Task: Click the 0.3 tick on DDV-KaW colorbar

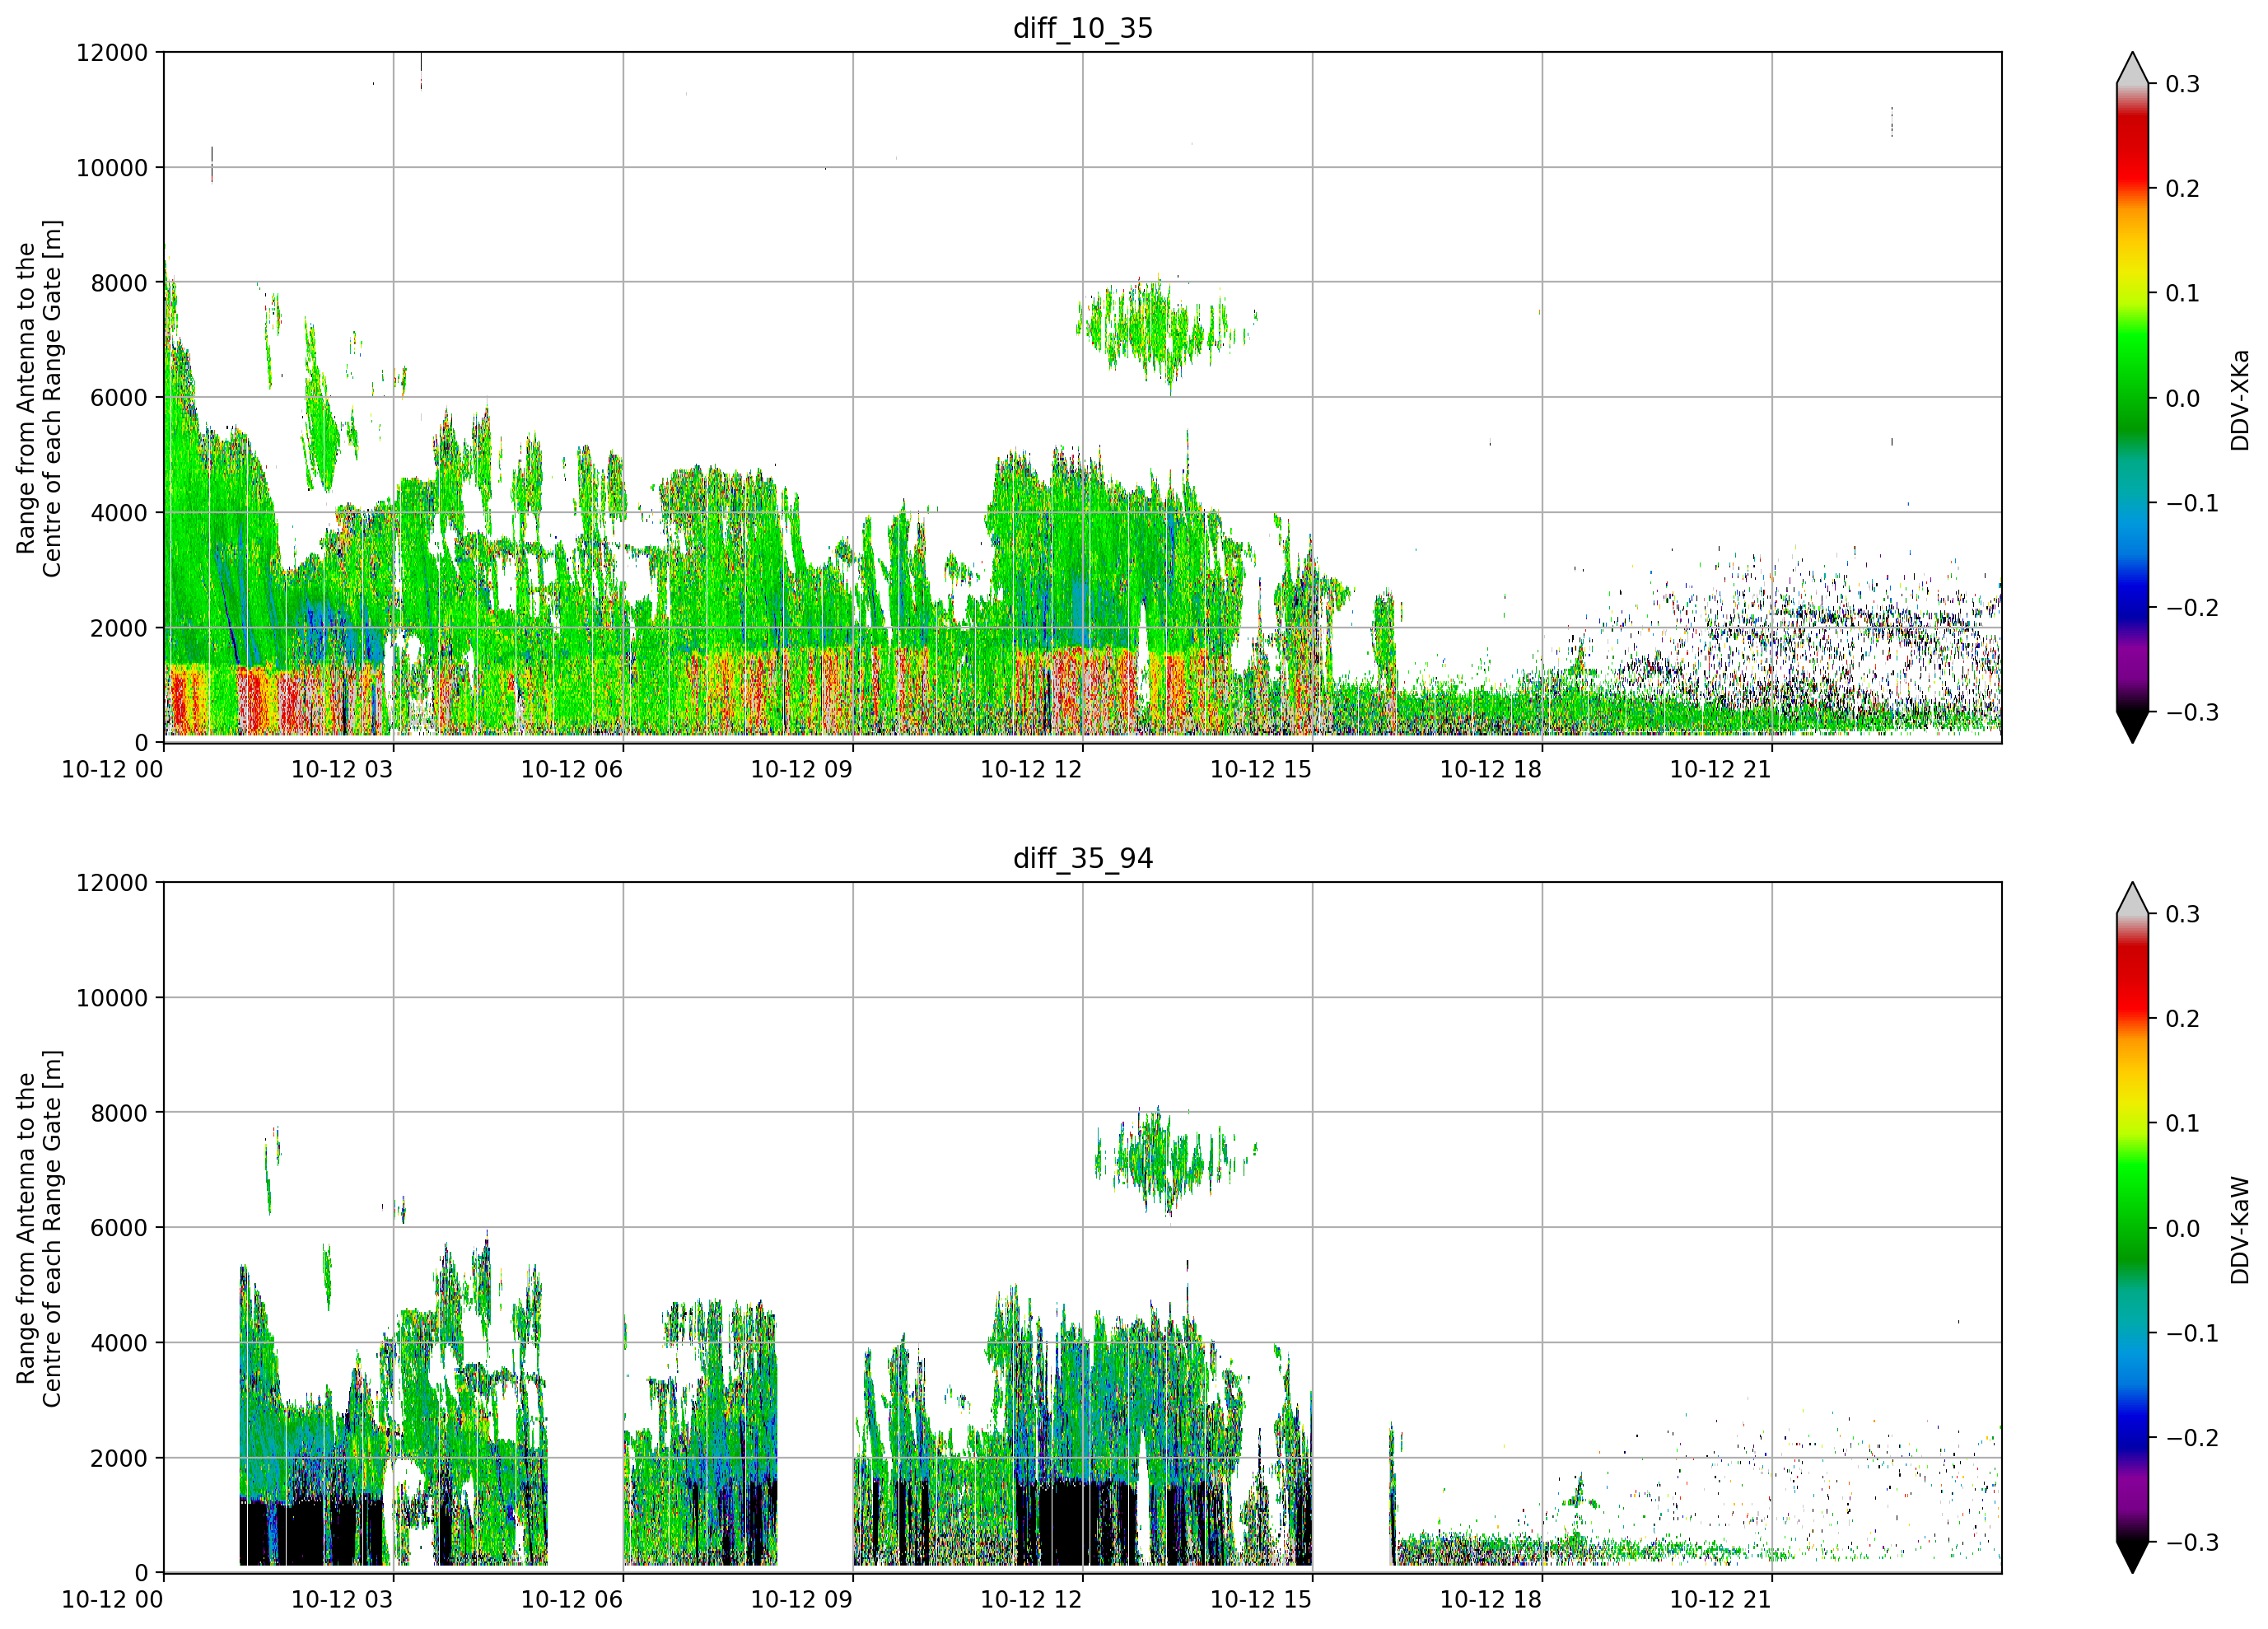Action: point(2182,914)
